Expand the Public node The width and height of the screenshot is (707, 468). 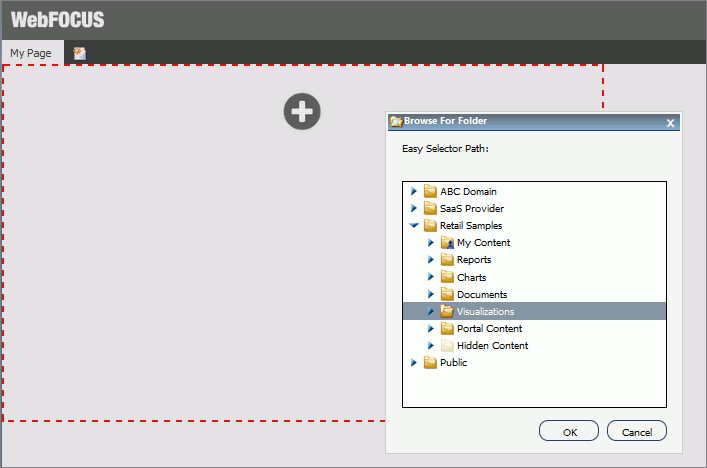pos(414,362)
